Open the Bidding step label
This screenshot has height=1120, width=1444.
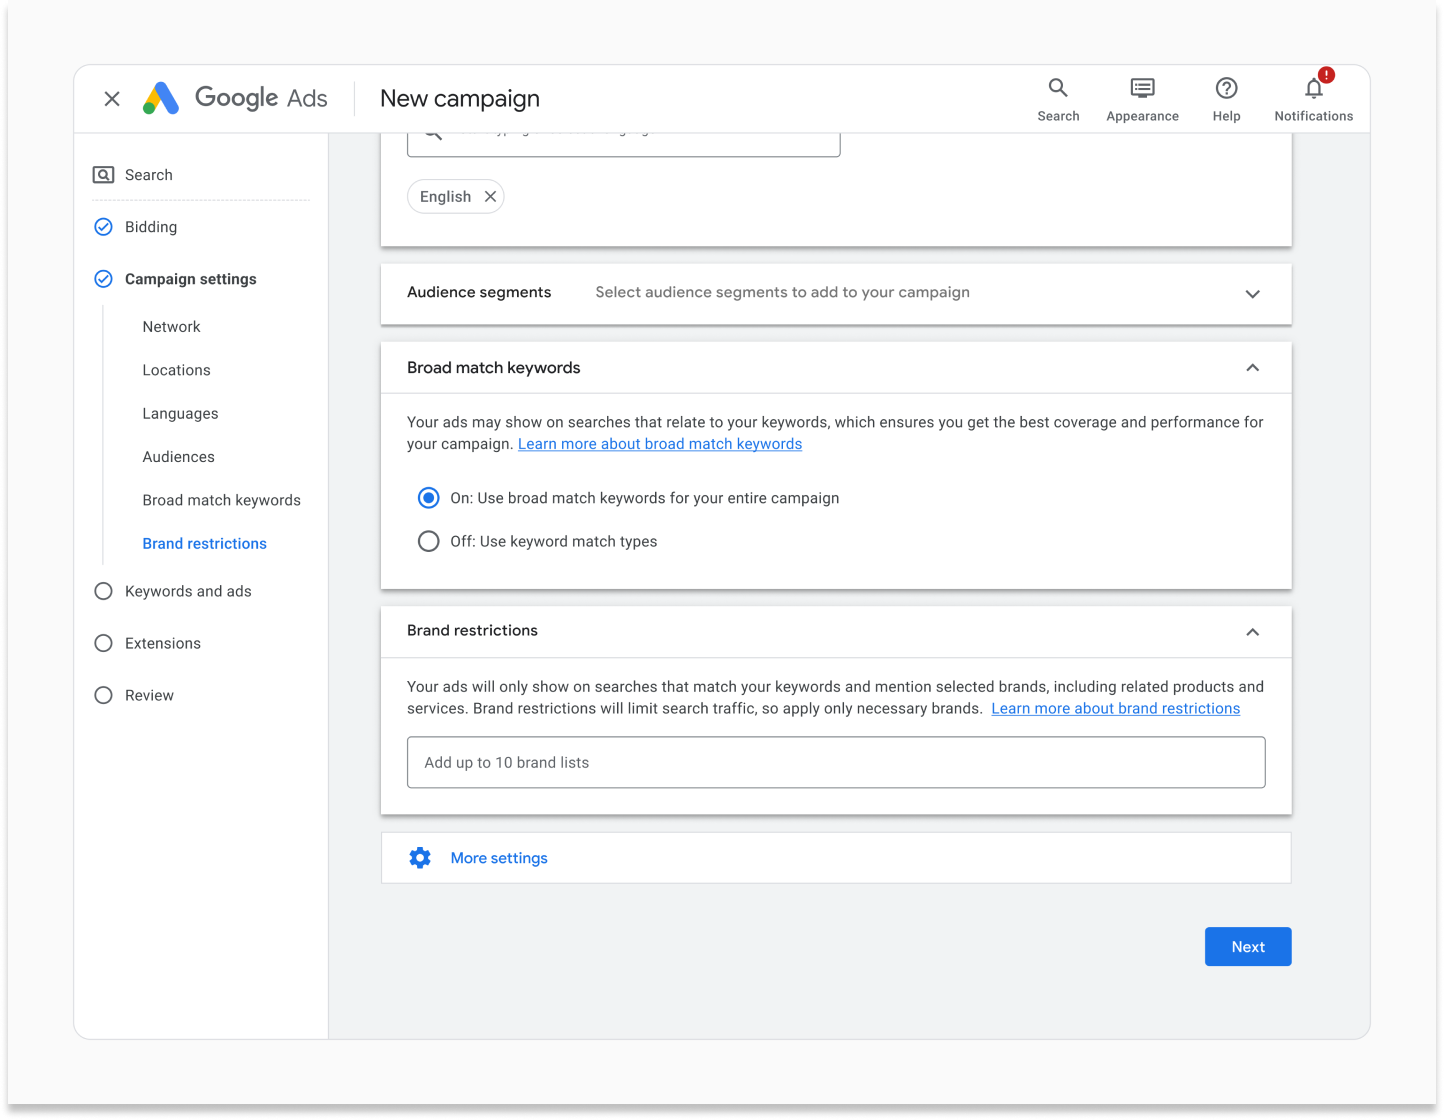(x=151, y=227)
